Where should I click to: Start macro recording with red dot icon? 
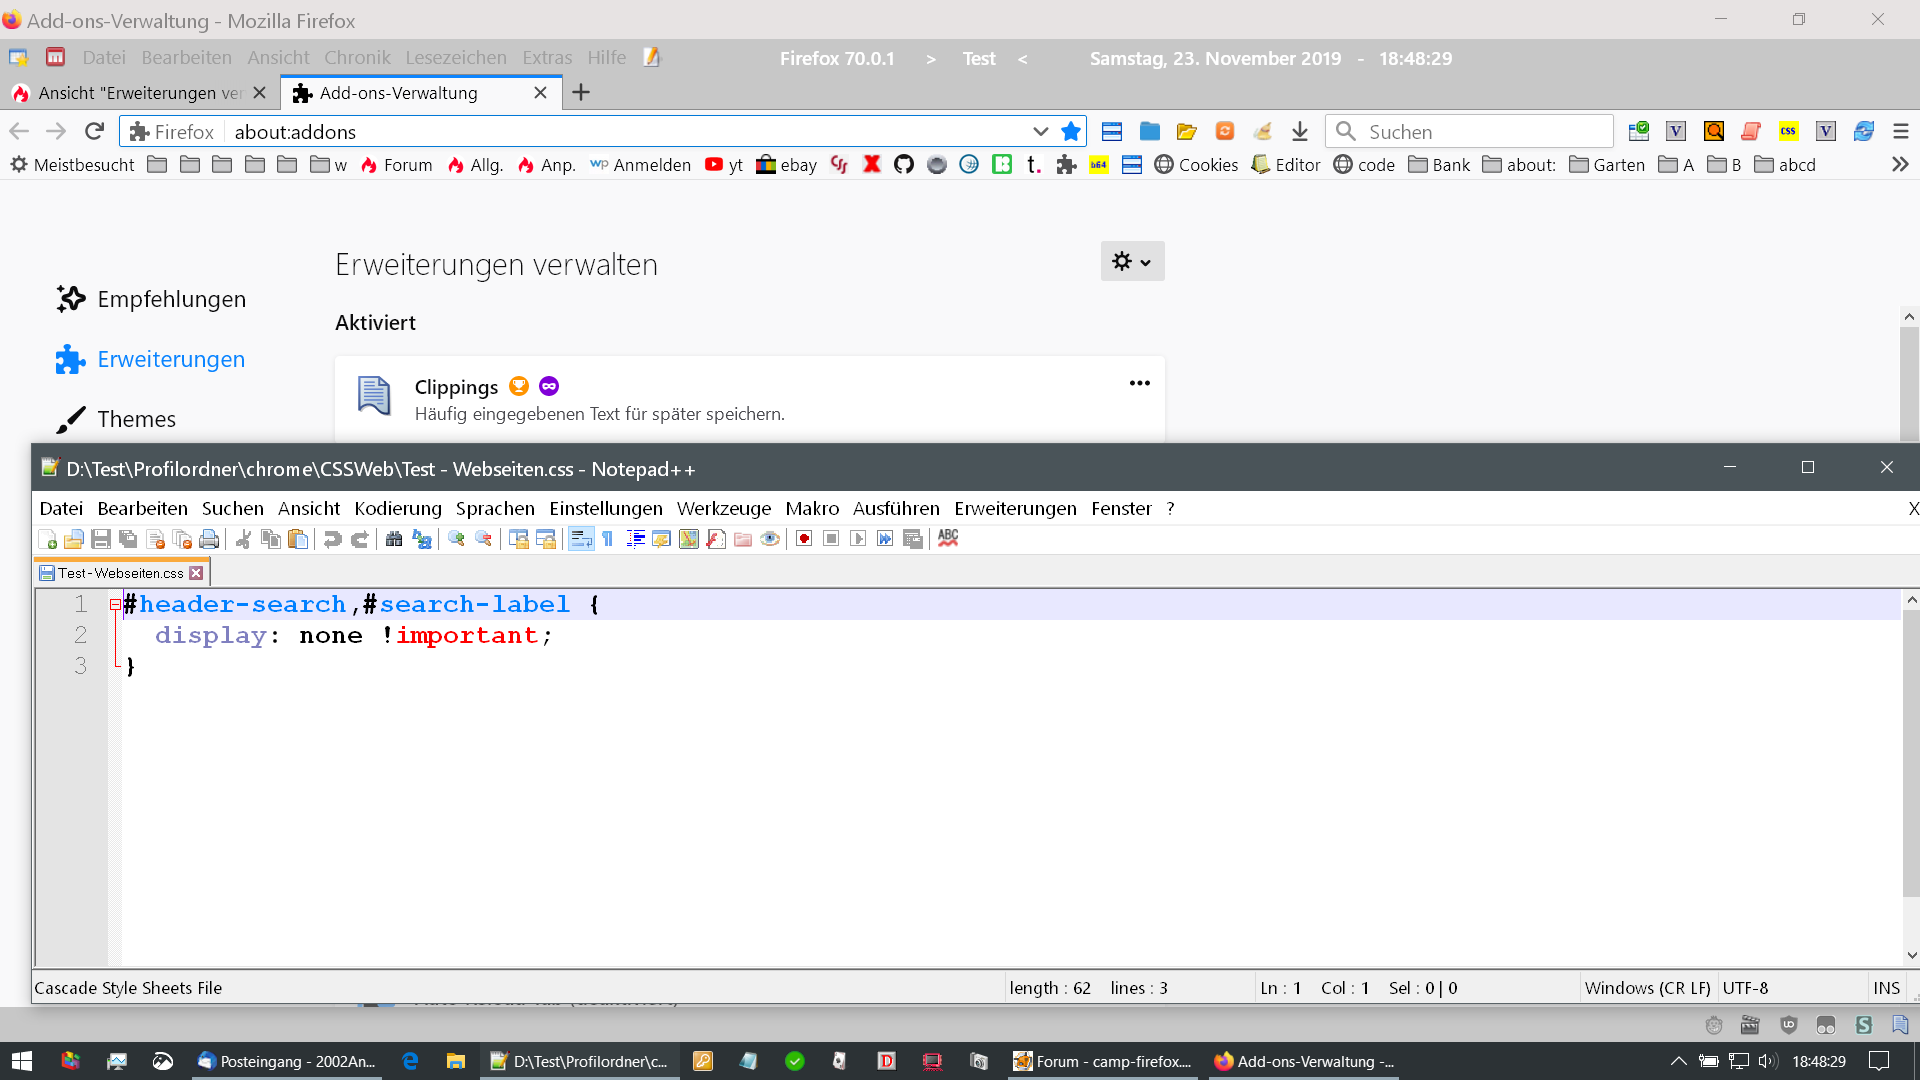point(804,539)
